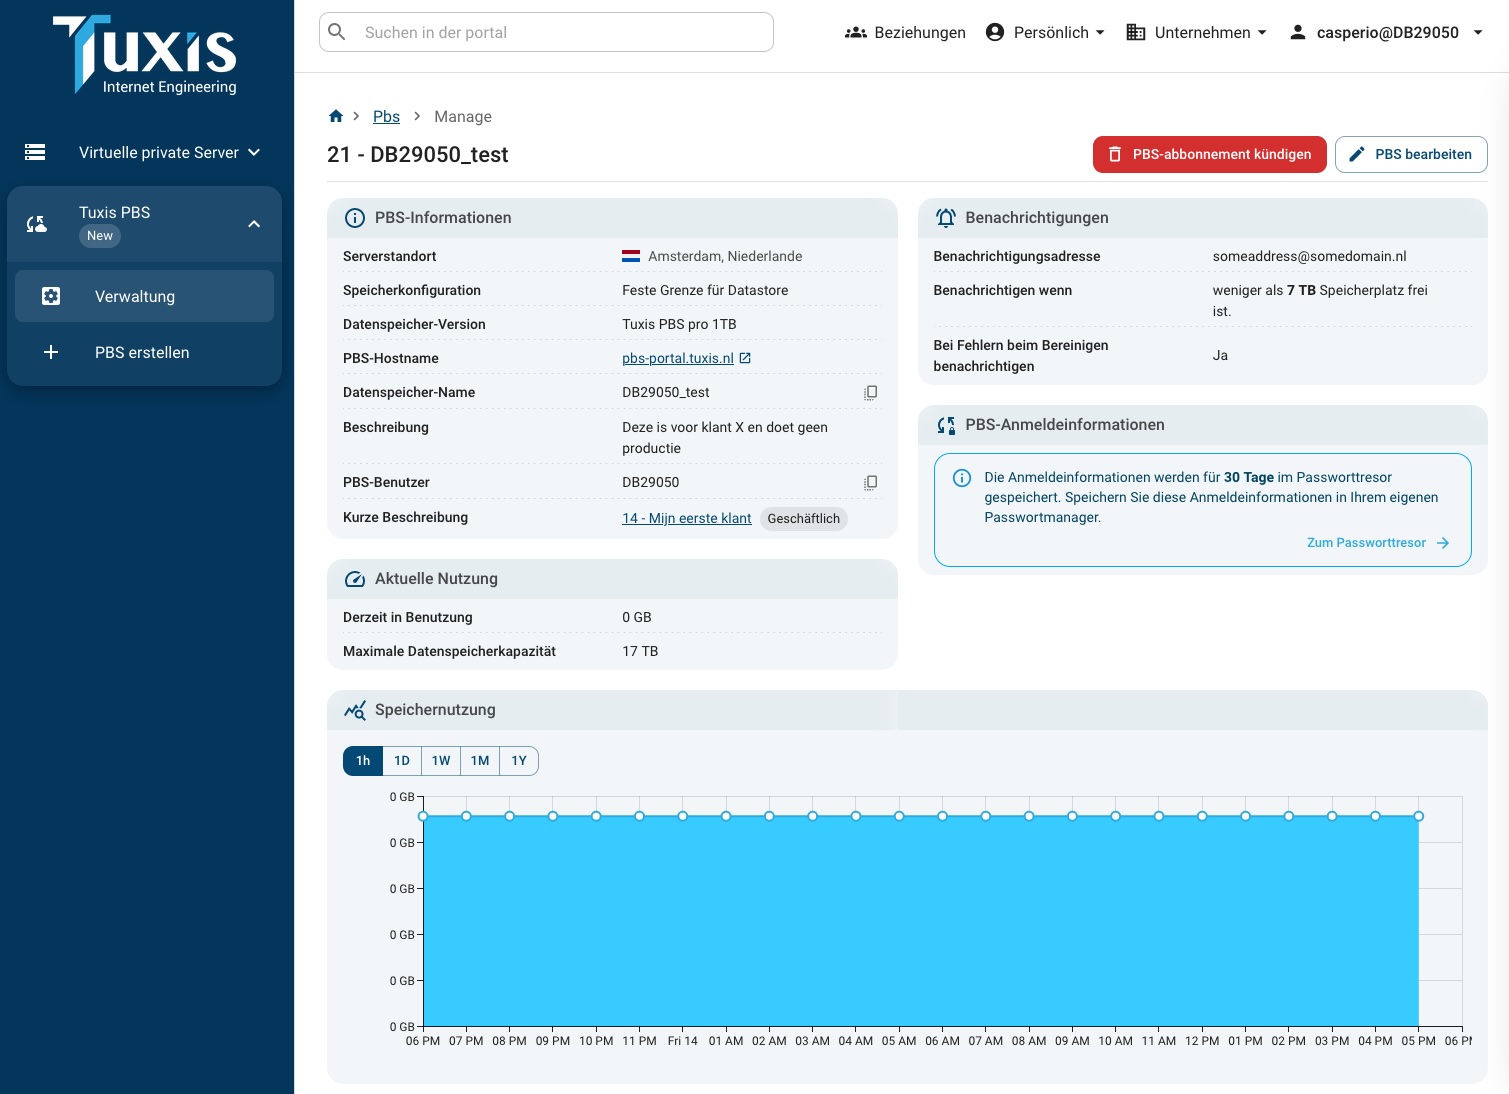Image resolution: width=1509 pixels, height=1094 pixels.
Task: Click the Tuxis PBS pro 1TB value
Action: (679, 324)
